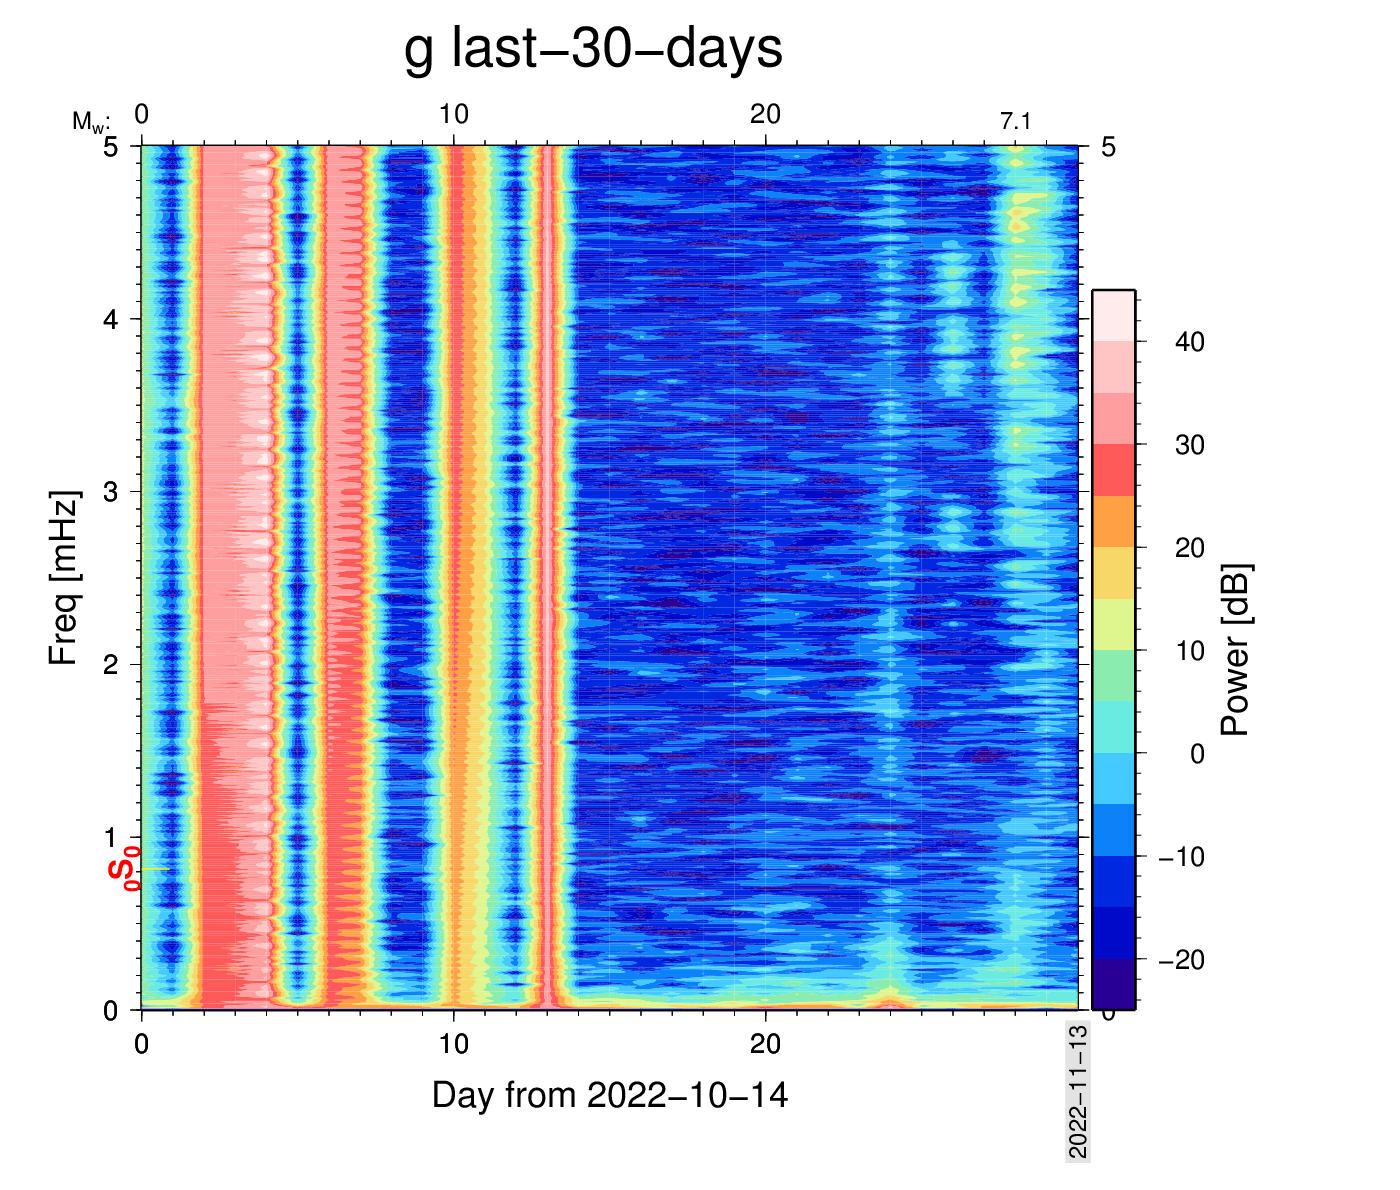Click the 20 tick label on bottom day axis
The height and width of the screenshot is (1190, 1400).
pos(765,1045)
